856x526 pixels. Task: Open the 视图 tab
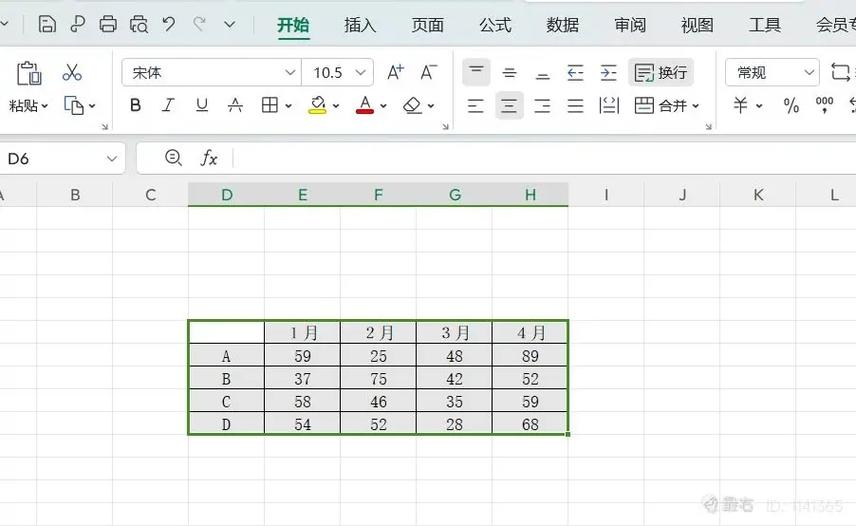[x=697, y=25]
